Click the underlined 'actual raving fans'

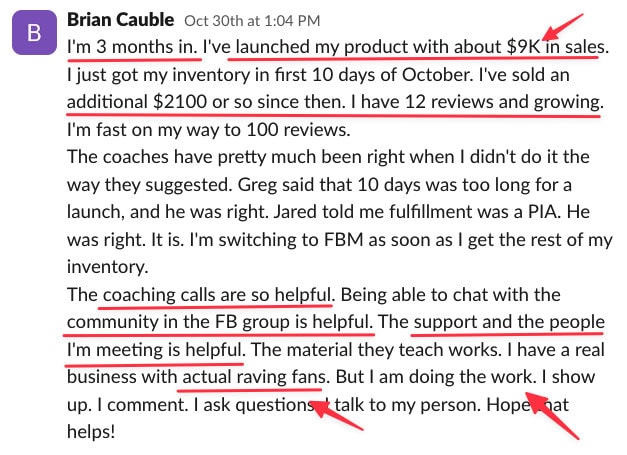[254, 377]
